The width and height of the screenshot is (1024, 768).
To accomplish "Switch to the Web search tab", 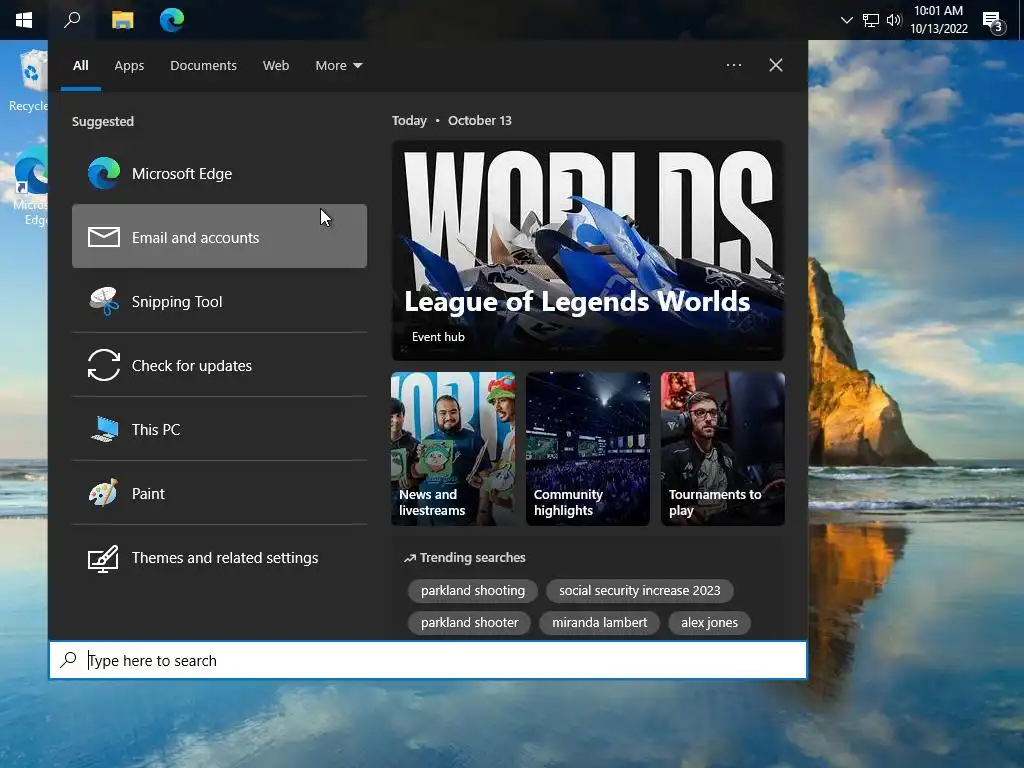I will (276, 65).
